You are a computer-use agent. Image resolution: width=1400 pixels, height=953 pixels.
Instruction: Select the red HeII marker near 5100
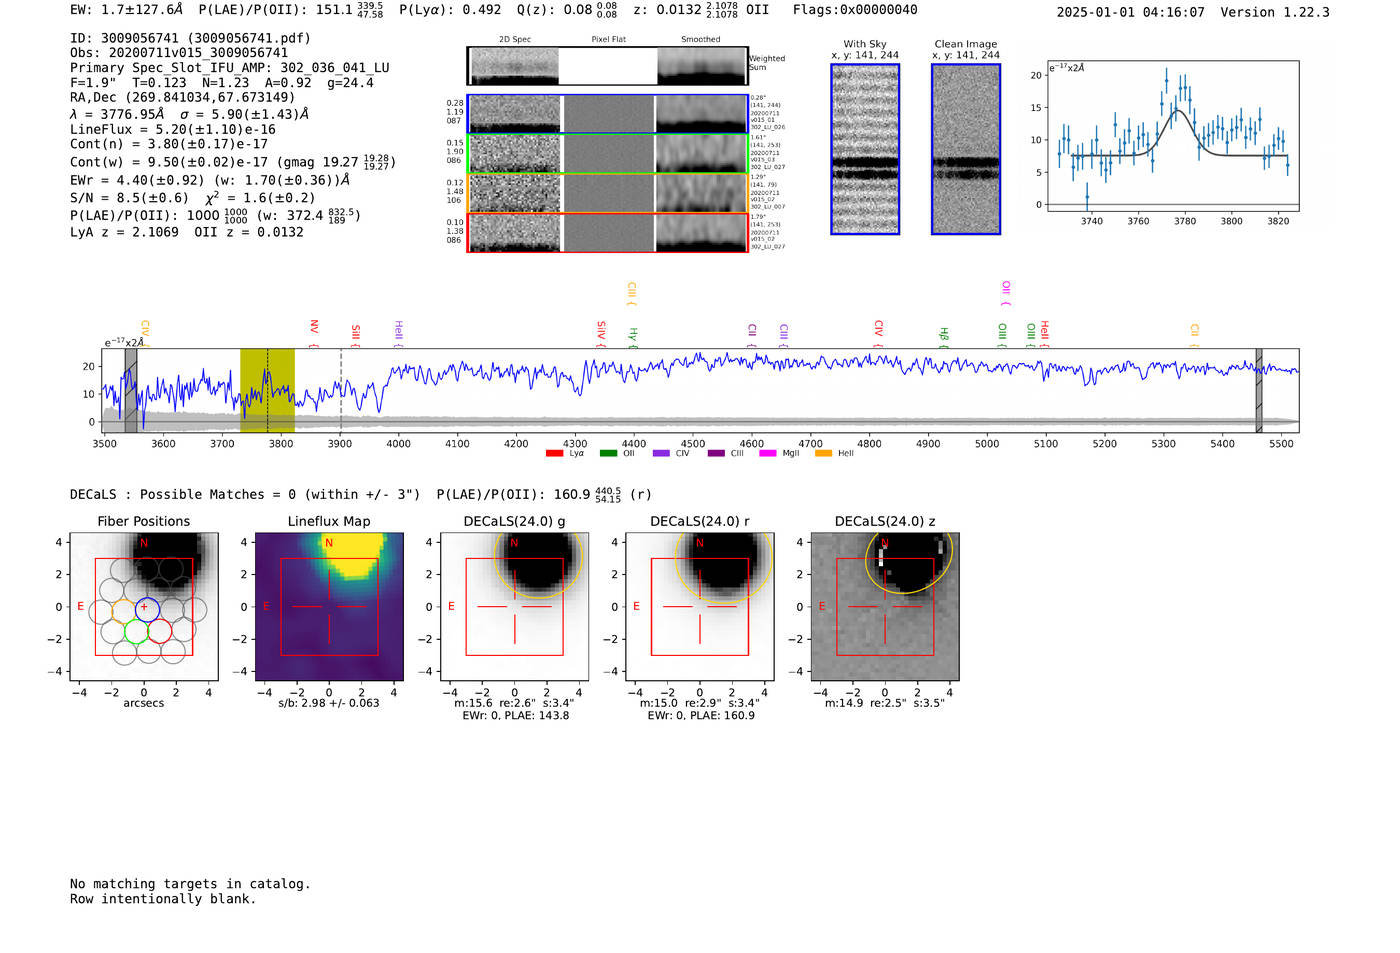coord(1044,334)
